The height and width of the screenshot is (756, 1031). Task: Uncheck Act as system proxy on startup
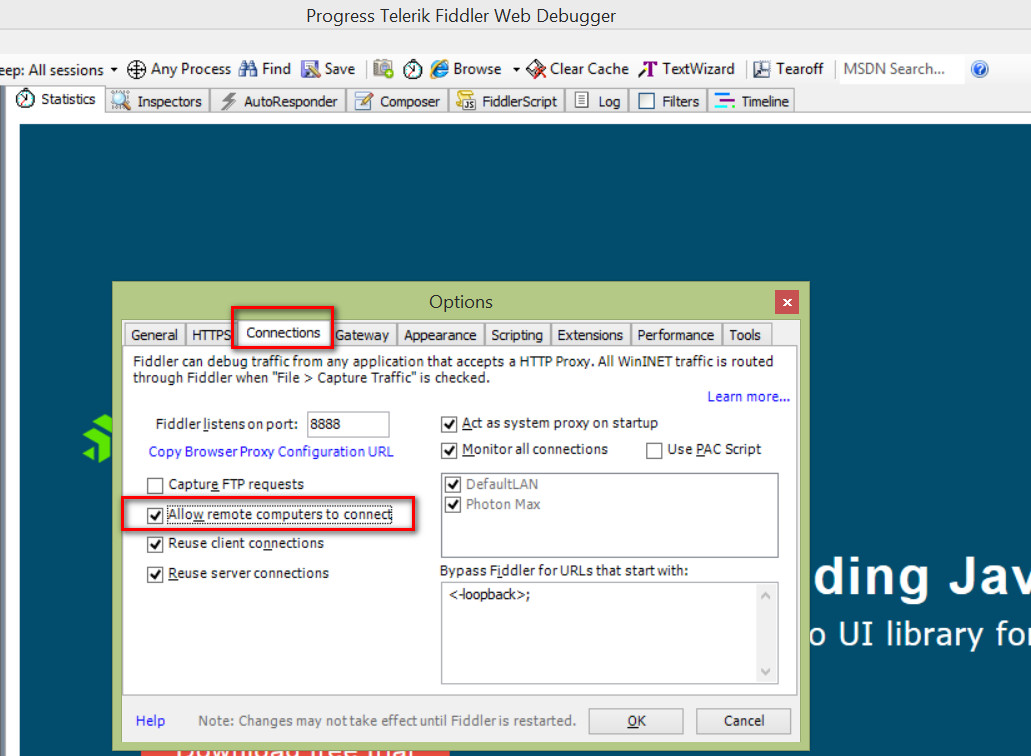click(x=449, y=424)
